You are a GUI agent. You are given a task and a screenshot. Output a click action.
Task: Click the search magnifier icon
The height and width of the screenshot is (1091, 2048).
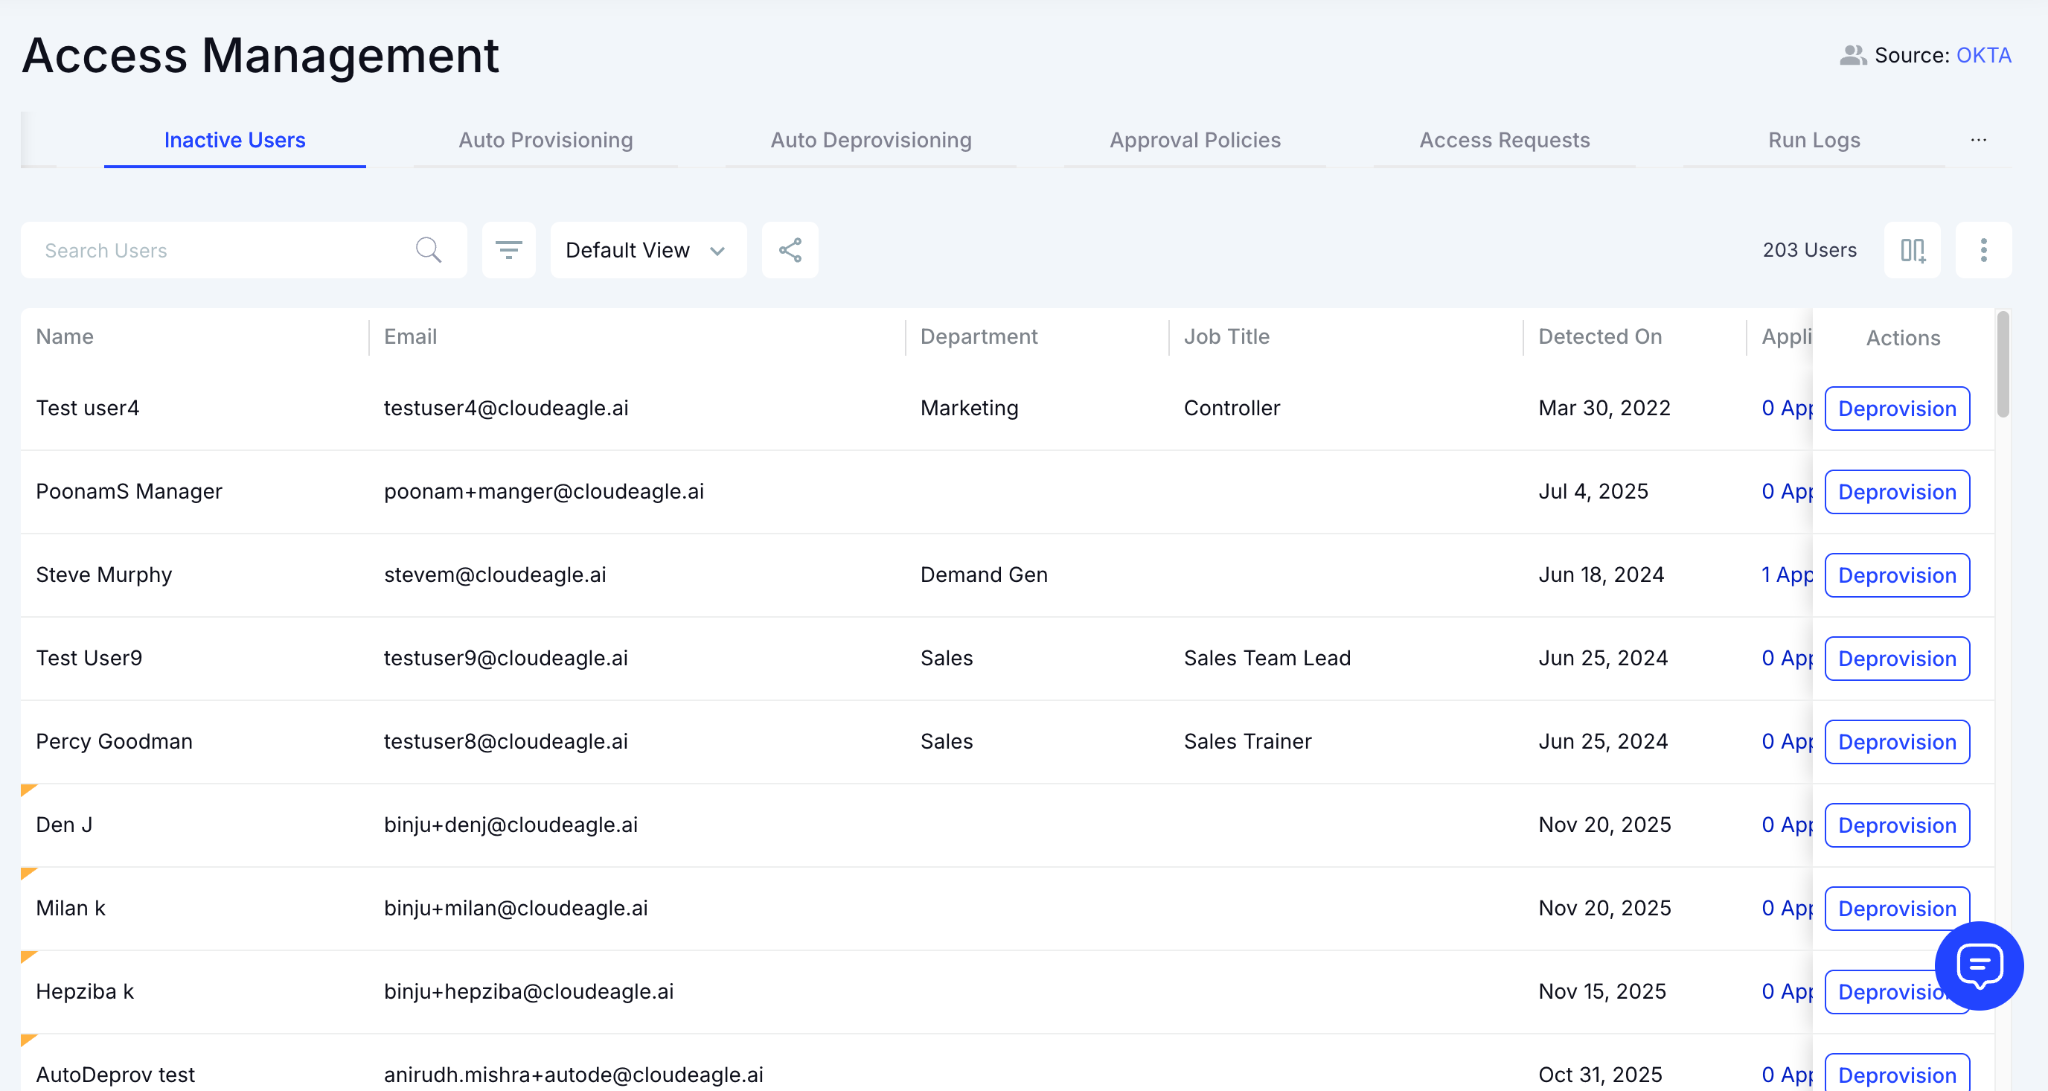click(x=428, y=250)
